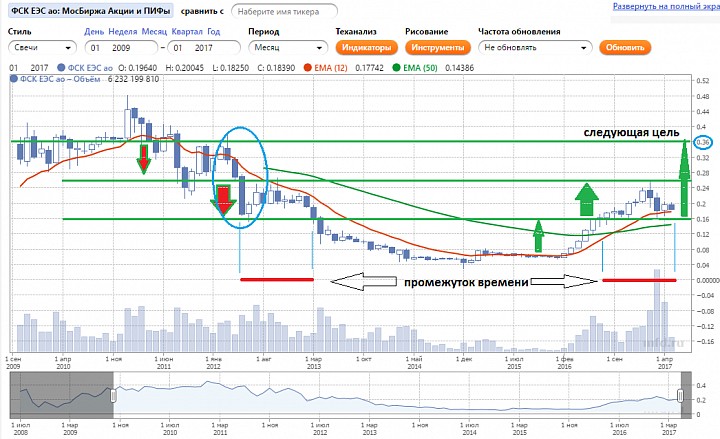Click the close price C: 0.18390
Viewport: 720px width, 439px height.
coord(276,68)
